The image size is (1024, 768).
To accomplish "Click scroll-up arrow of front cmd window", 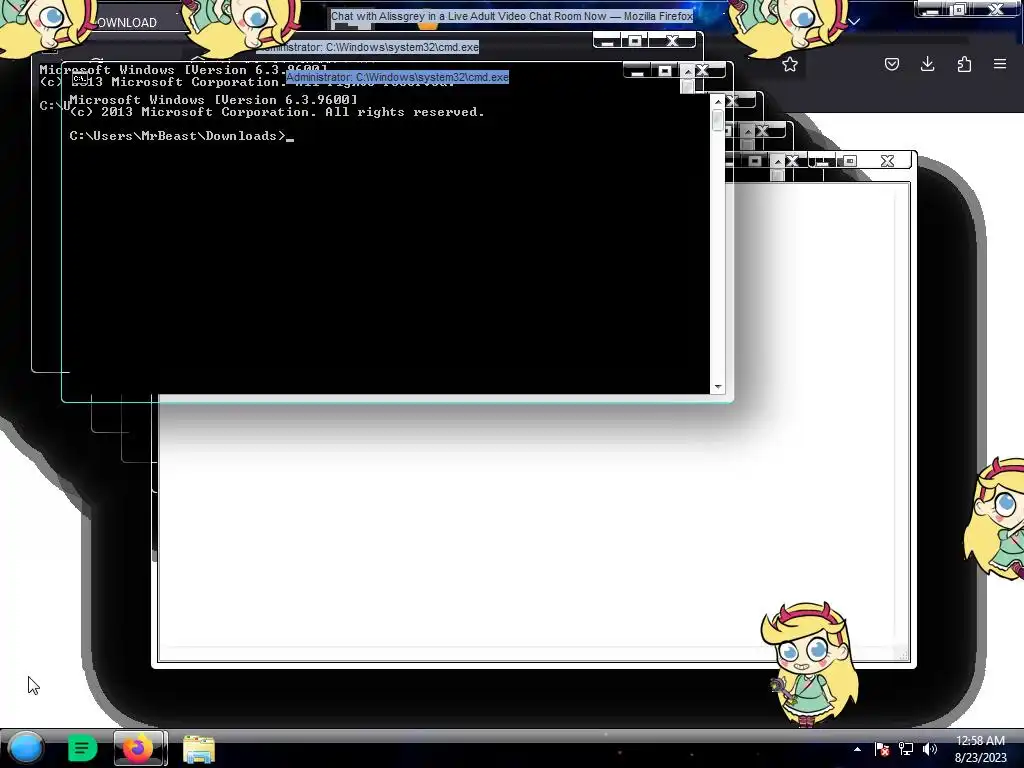I will pos(718,102).
